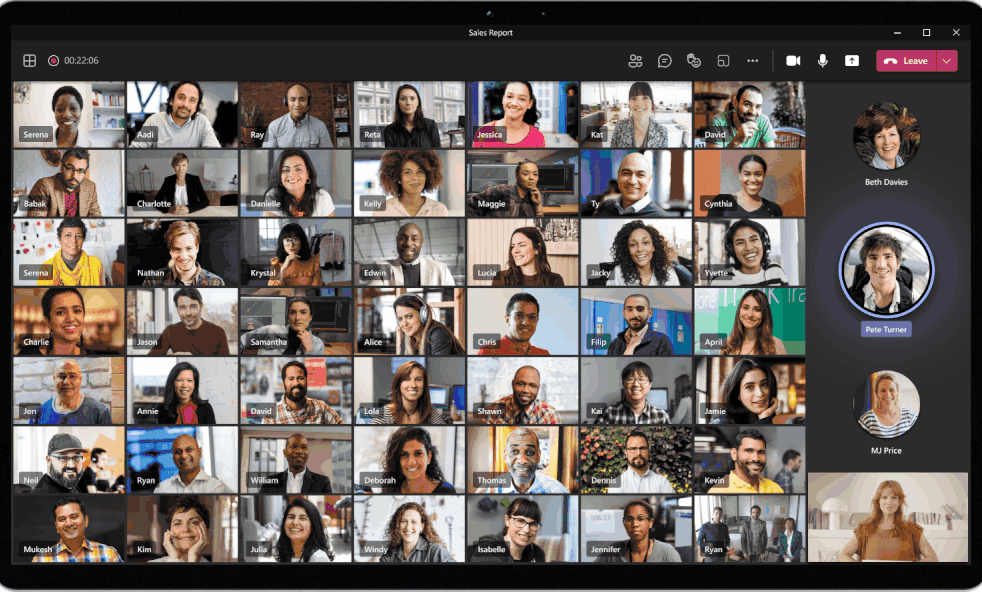Select Lola's video tile
This screenshot has height=603, width=982.
409,391
